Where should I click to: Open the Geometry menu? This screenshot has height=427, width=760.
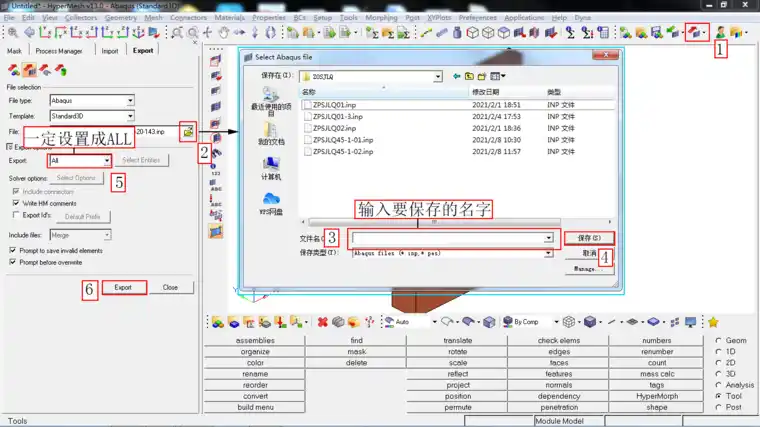pos(121,17)
